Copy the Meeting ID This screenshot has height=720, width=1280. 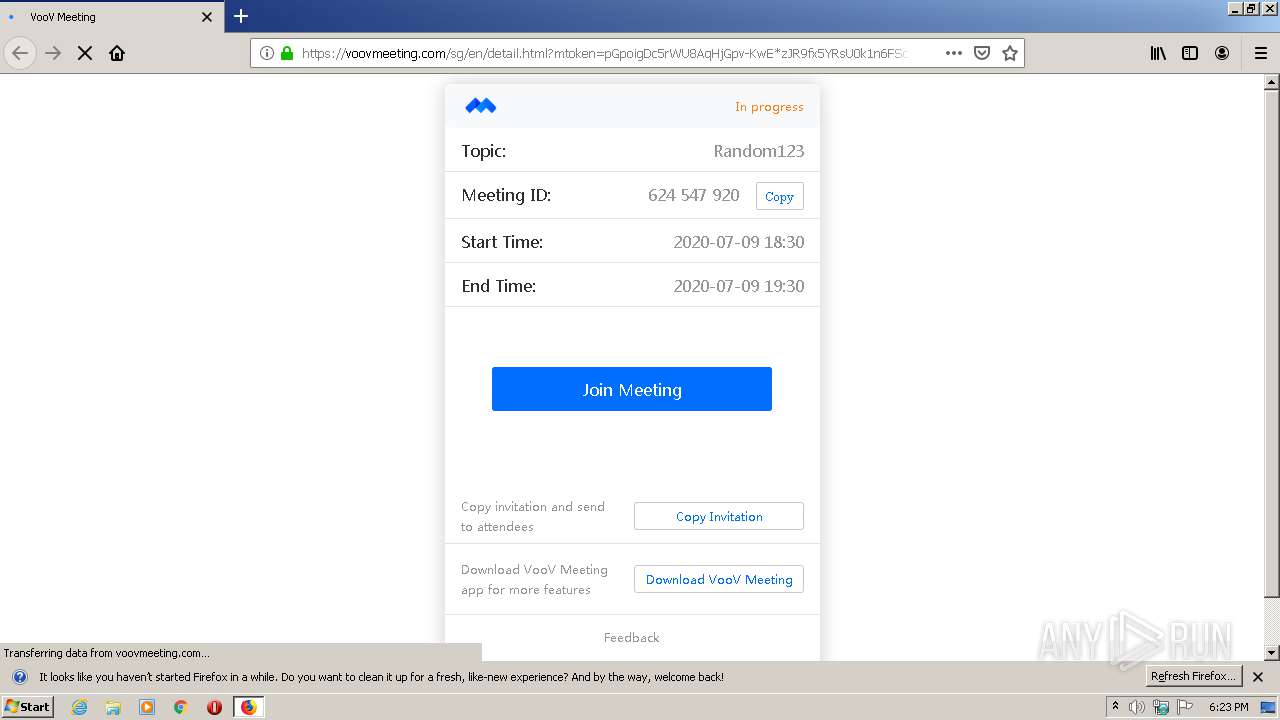[779, 196]
